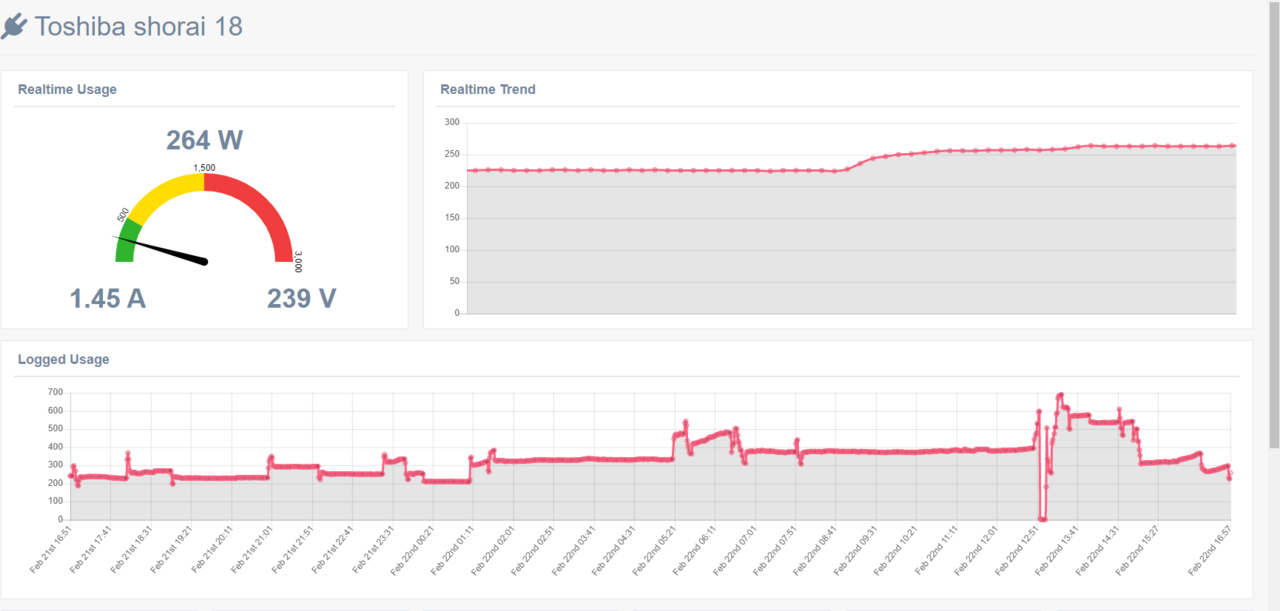Click the plug icon beside Toshiba shorai 18
This screenshot has width=1280, height=611.
[13, 27]
